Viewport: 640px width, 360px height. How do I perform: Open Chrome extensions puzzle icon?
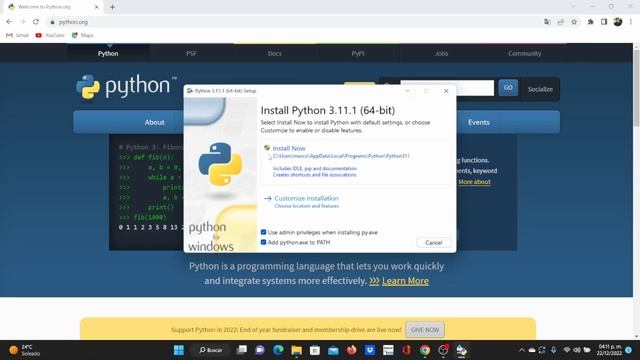(x=590, y=22)
